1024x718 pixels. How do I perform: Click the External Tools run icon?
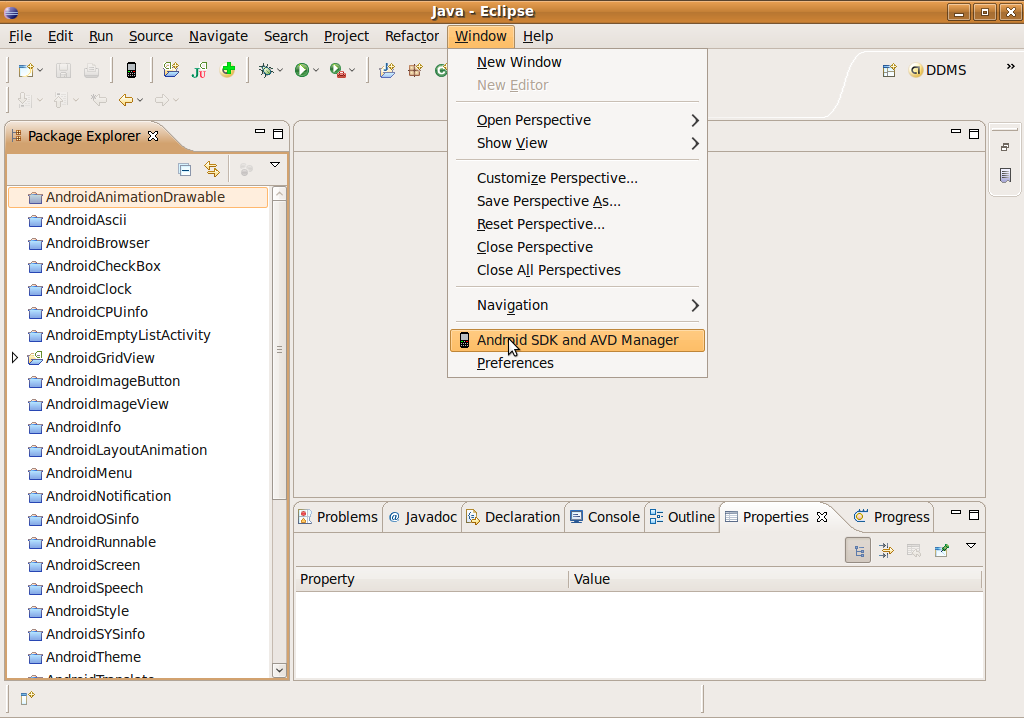pos(337,70)
